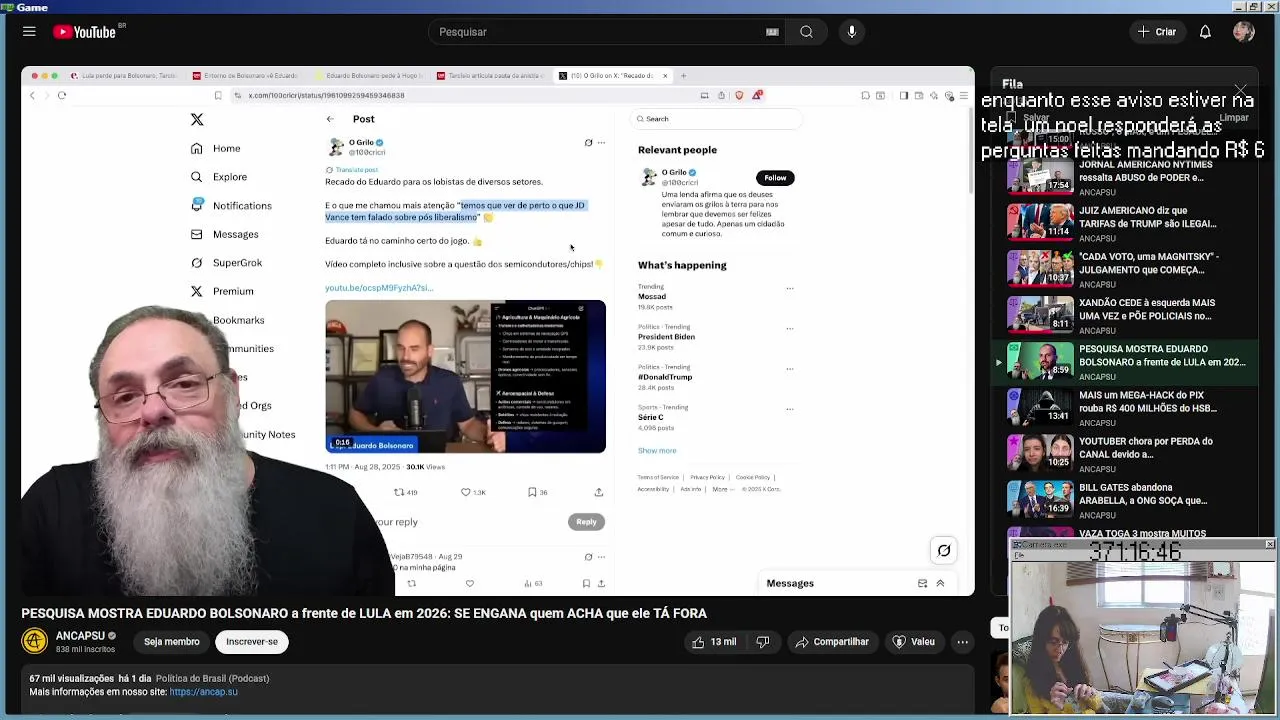Like the video with 13 mil thumbs-up

(714, 642)
